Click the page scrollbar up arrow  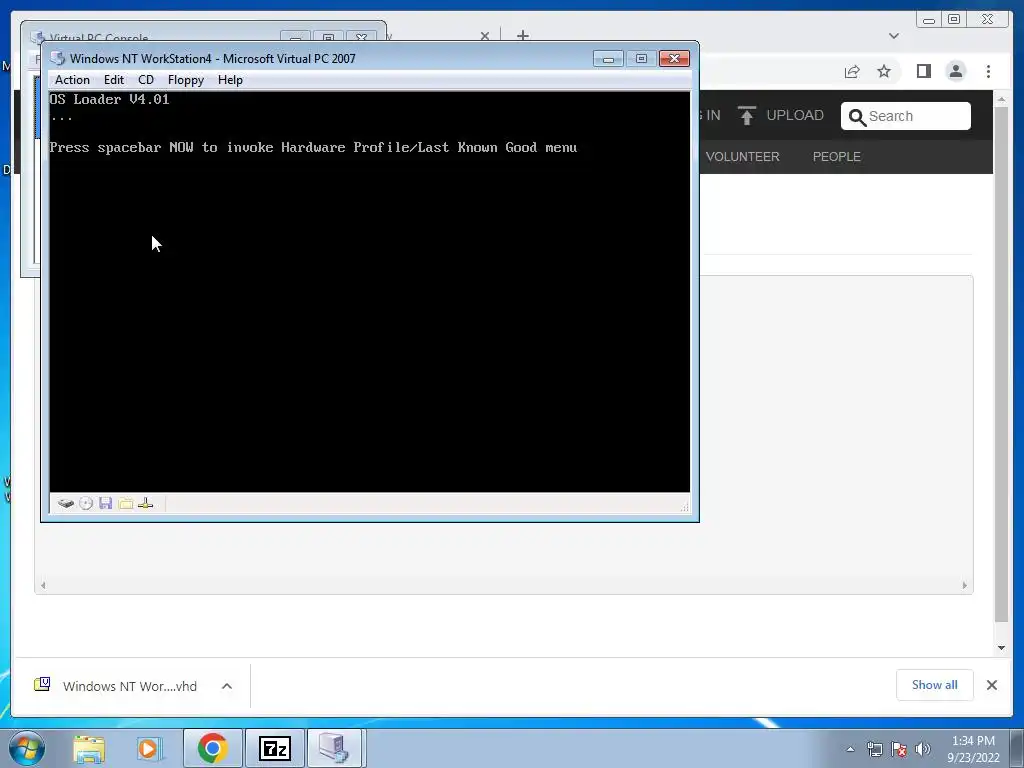pos(1001,99)
